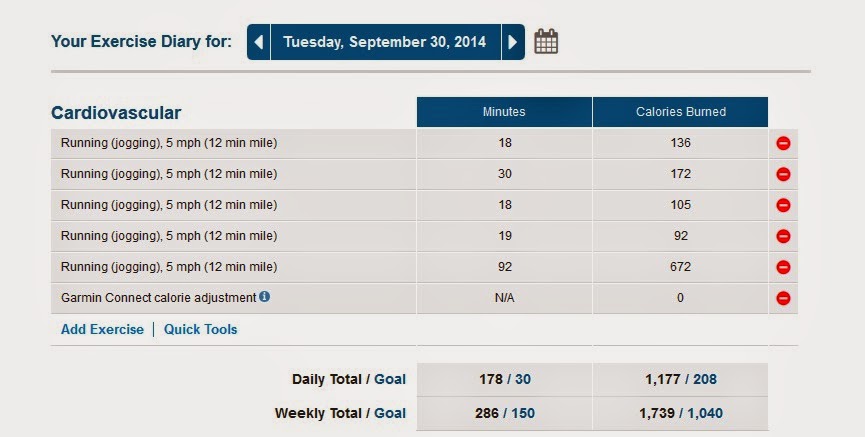Select the 30-minute running exercise name
This screenshot has height=437, width=865.
[169, 174]
